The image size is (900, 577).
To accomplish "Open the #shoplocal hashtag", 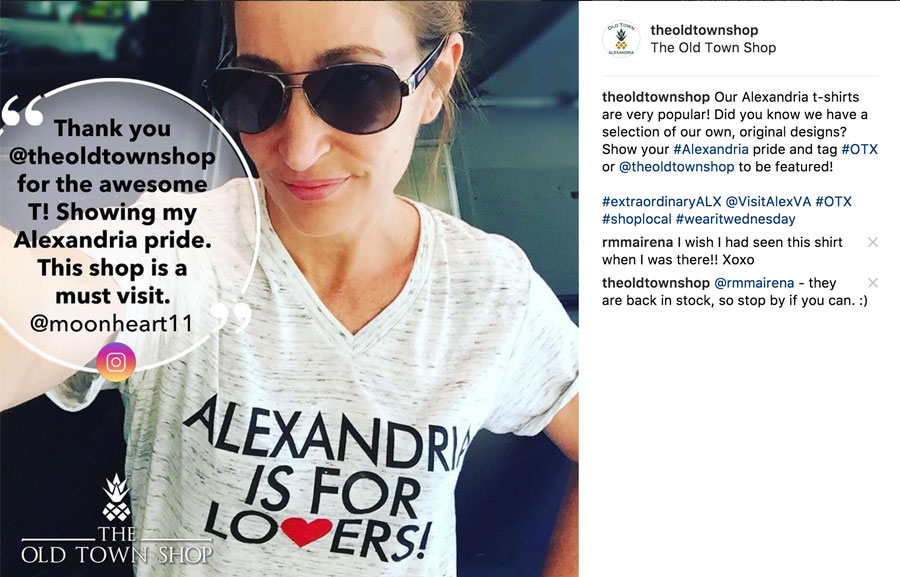I will (x=637, y=219).
